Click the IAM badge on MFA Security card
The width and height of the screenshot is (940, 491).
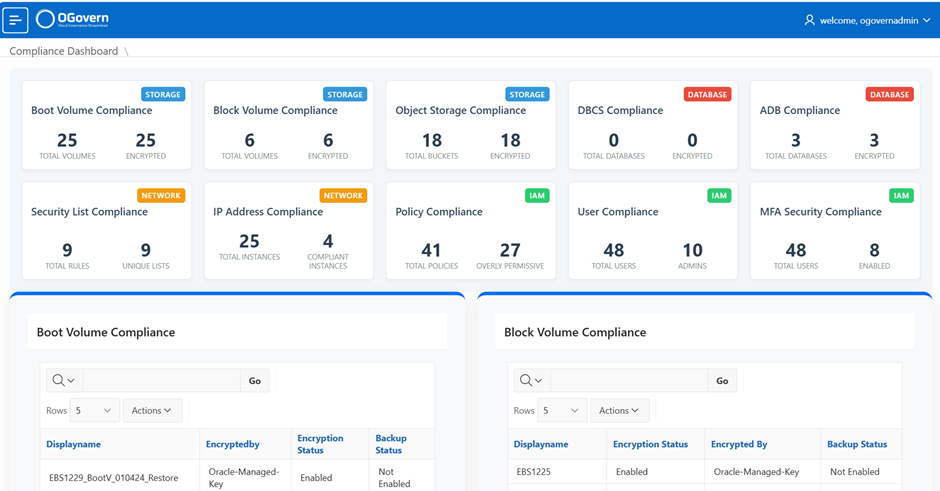(x=901, y=196)
